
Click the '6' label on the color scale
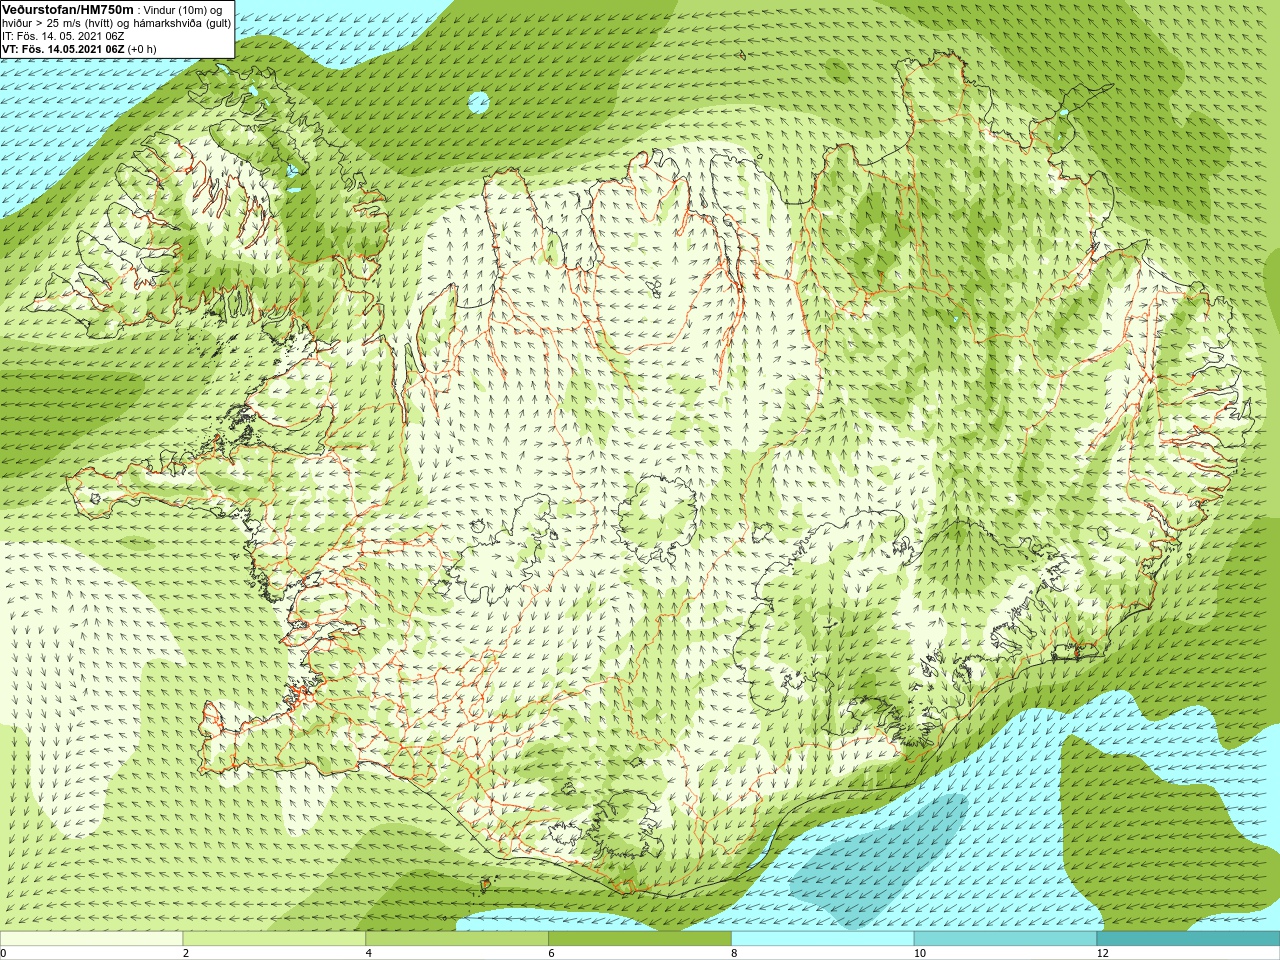coord(552,953)
